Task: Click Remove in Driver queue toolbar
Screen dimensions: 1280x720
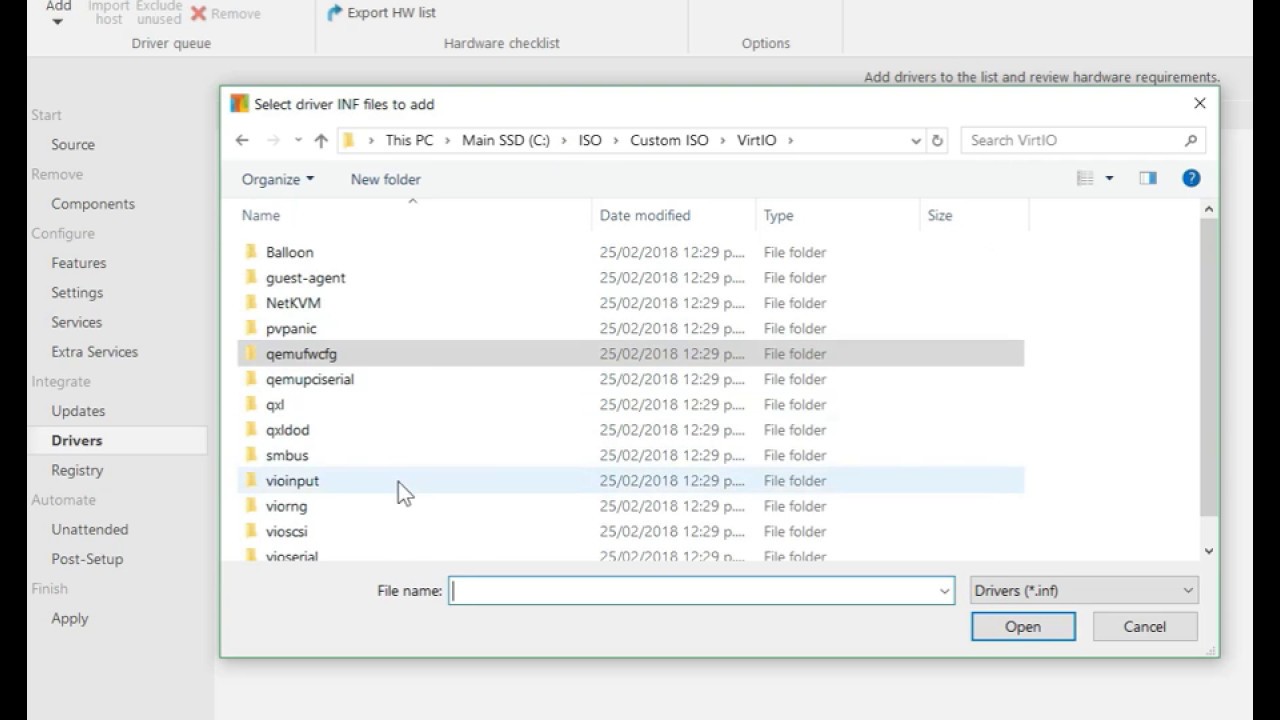Action: 226,14
